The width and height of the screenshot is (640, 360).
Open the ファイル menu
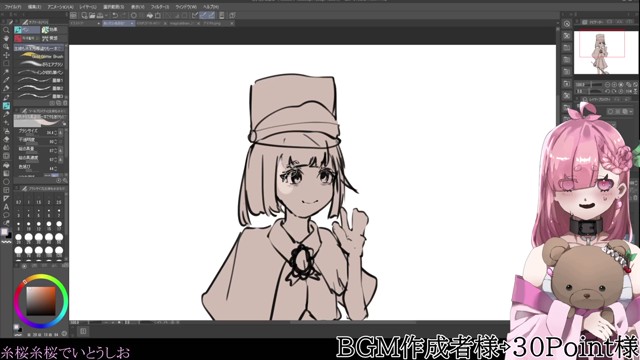coord(13,7)
